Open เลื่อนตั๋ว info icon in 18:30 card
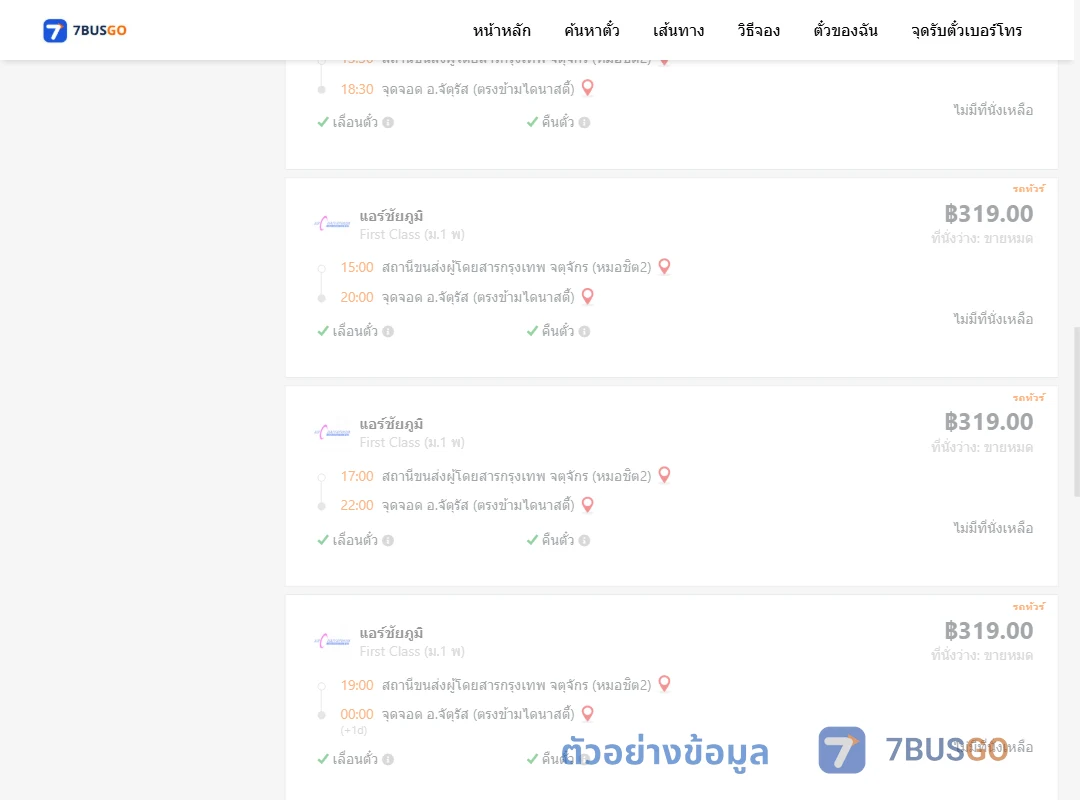This screenshot has height=800, width=1080. click(388, 123)
